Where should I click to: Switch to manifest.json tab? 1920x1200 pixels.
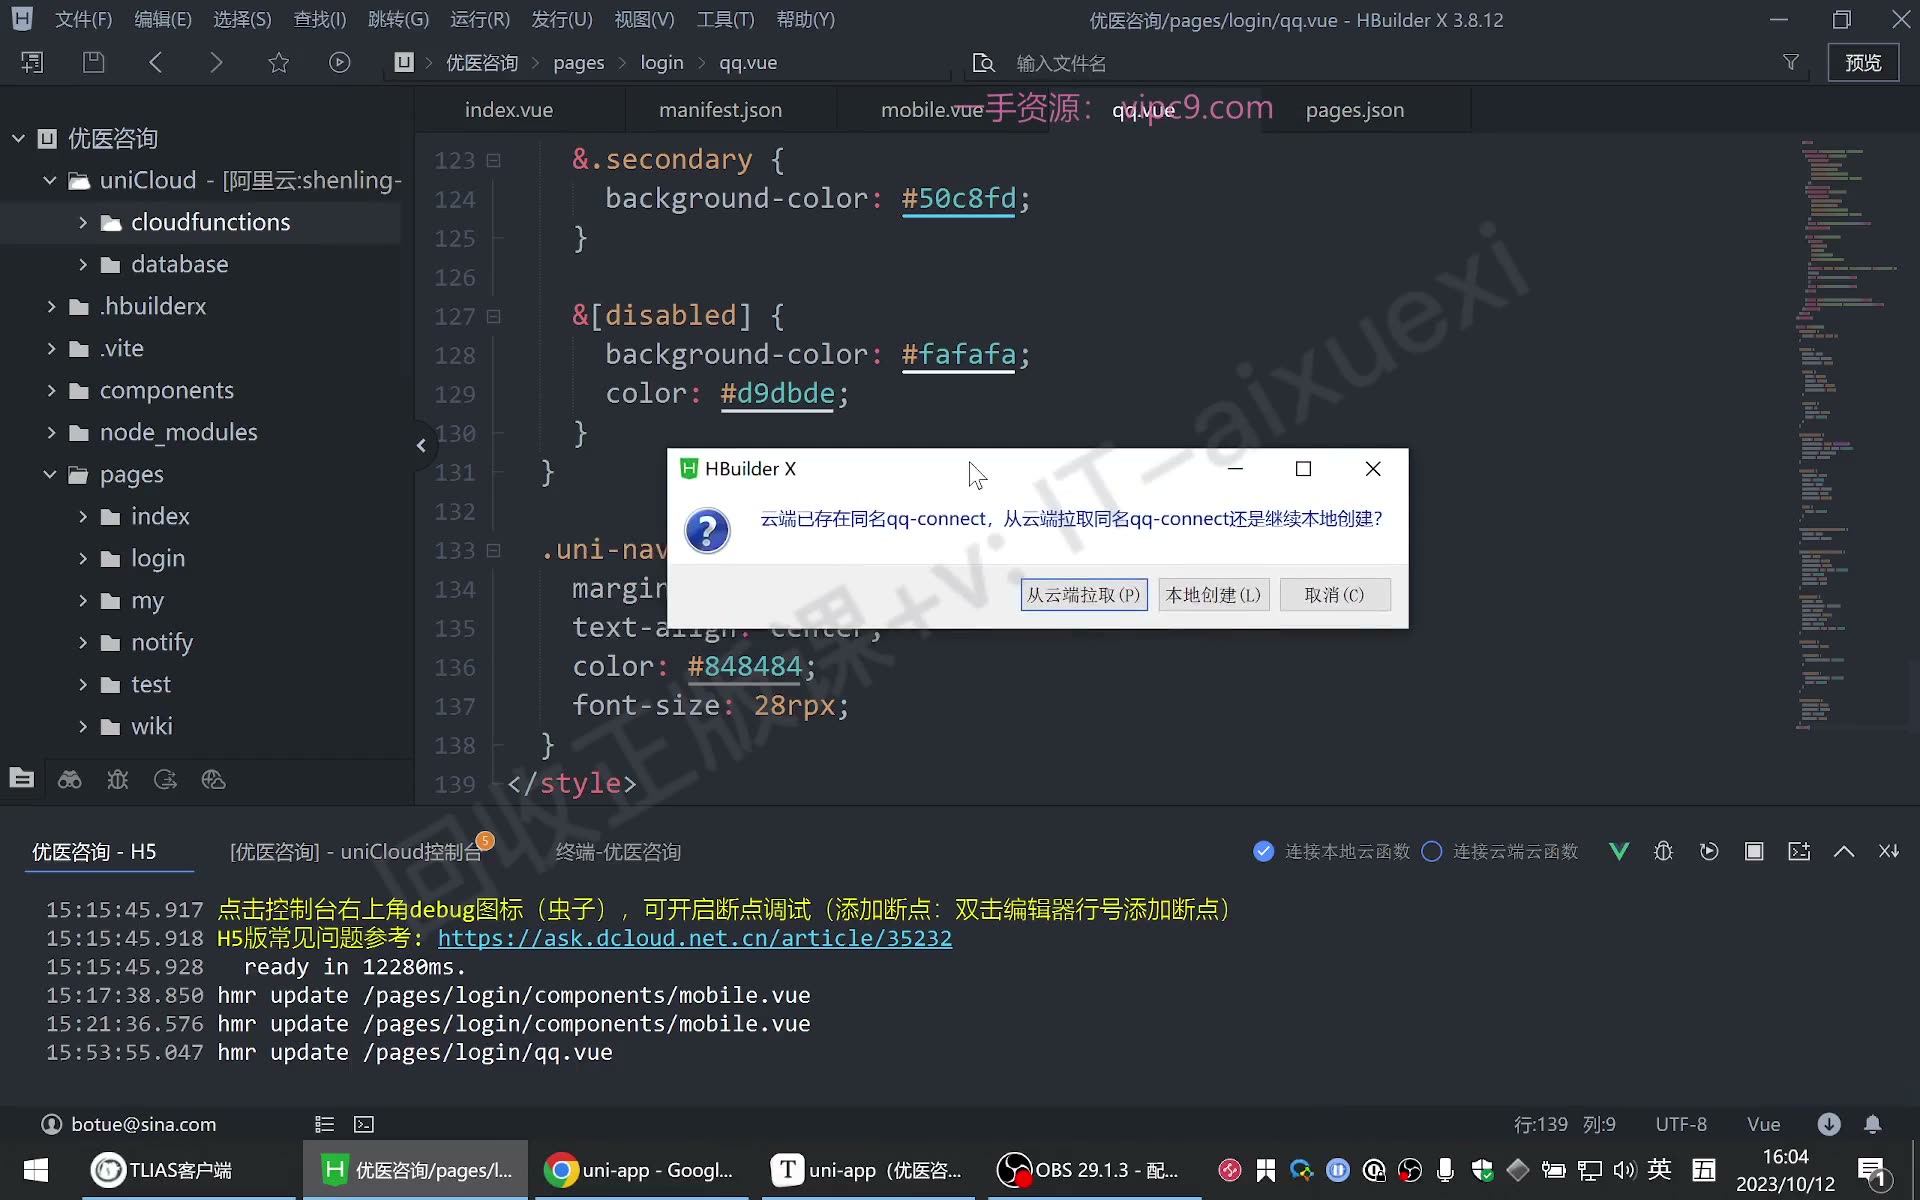click(720, 110)
